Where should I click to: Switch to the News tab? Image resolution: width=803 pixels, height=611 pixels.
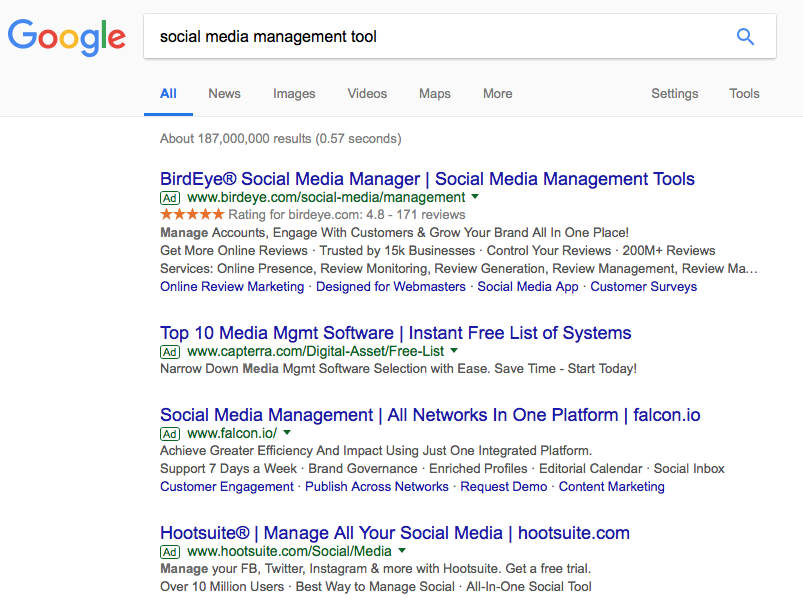click(x=224, y=93)
